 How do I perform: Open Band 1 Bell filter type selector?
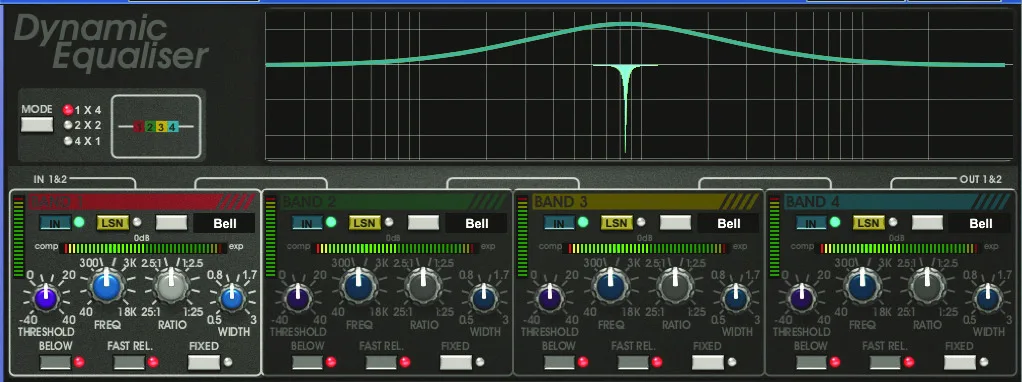[x=224, y=224]
